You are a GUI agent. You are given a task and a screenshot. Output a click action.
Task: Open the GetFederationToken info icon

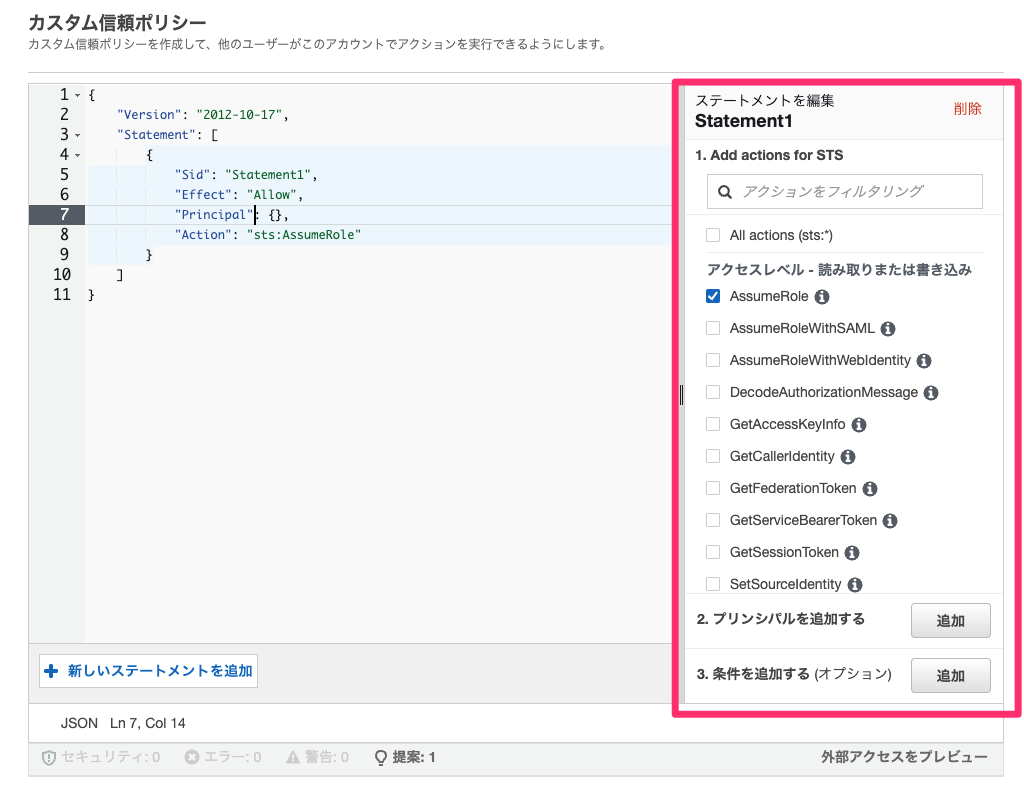point(869,489)
